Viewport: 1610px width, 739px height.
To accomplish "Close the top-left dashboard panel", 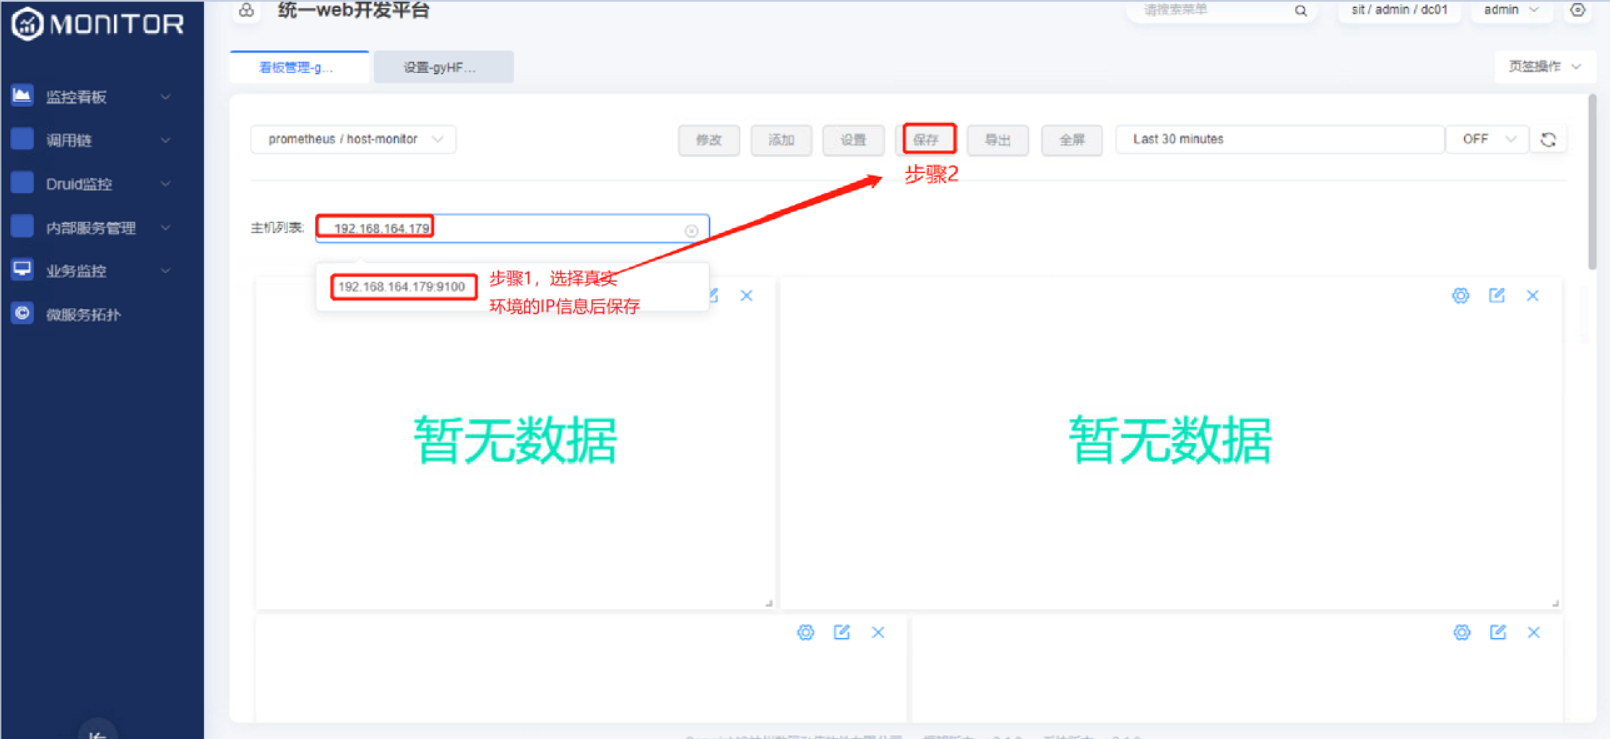I will point(746,295).
